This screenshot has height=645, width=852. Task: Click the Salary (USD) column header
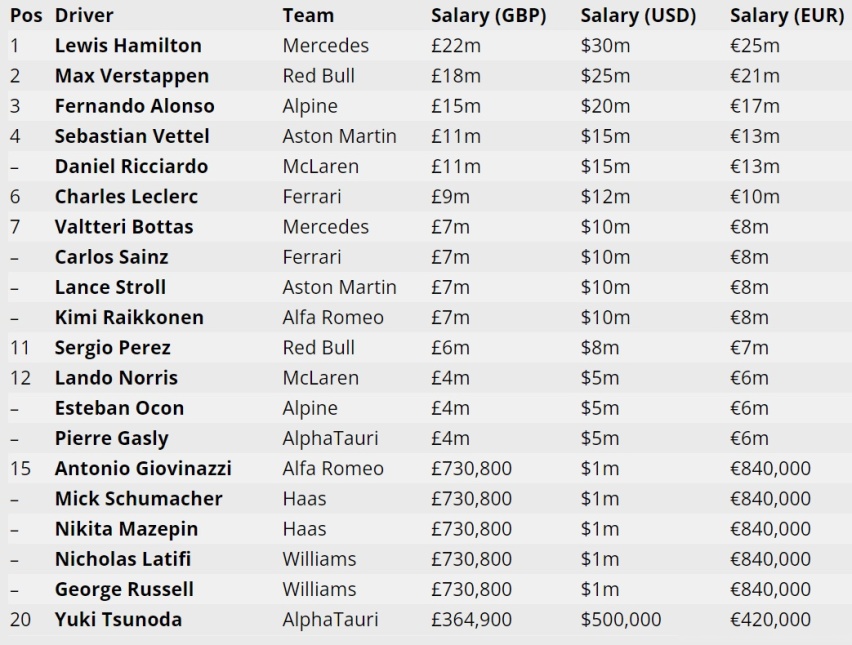tap(638, 15)
